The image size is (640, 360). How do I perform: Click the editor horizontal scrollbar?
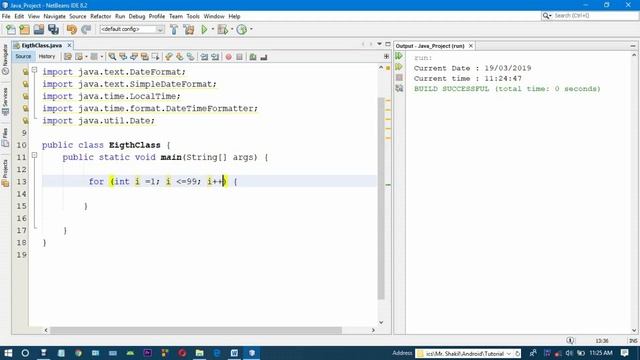coord(196,330)
